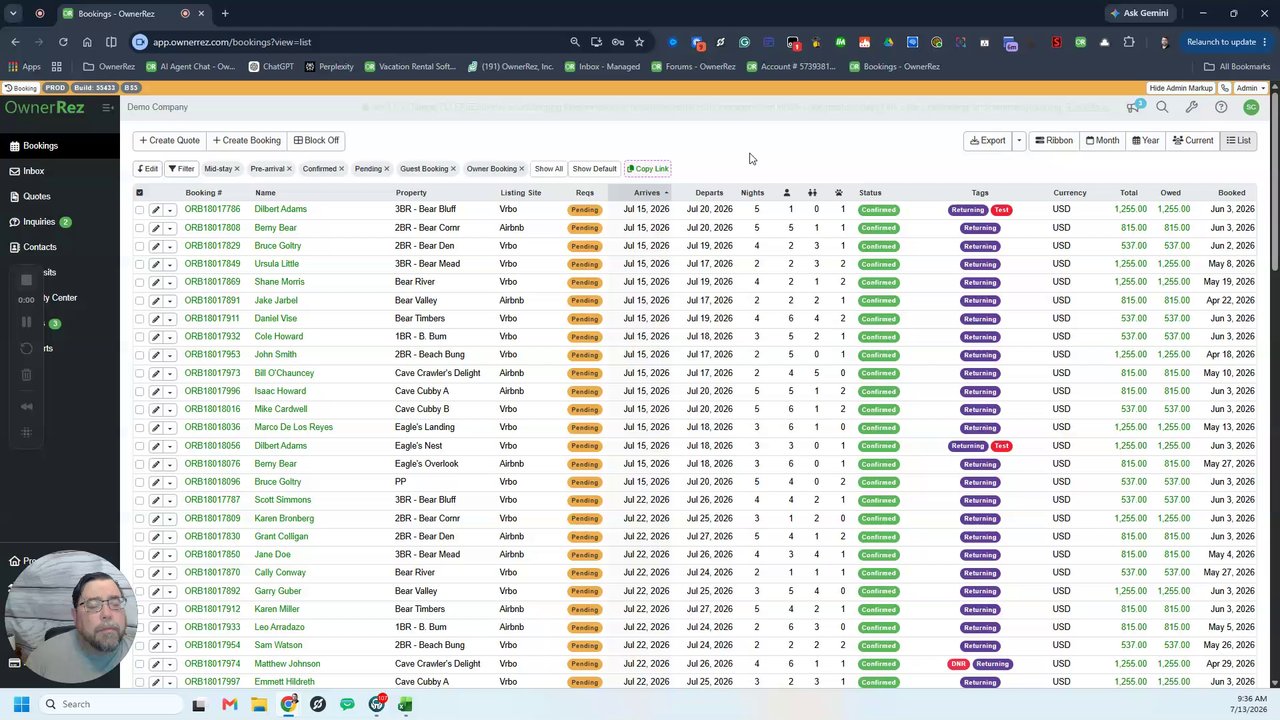The image size is (1280, 720).
Task: Open the wrench settings icon
Action: [1191, 107]
